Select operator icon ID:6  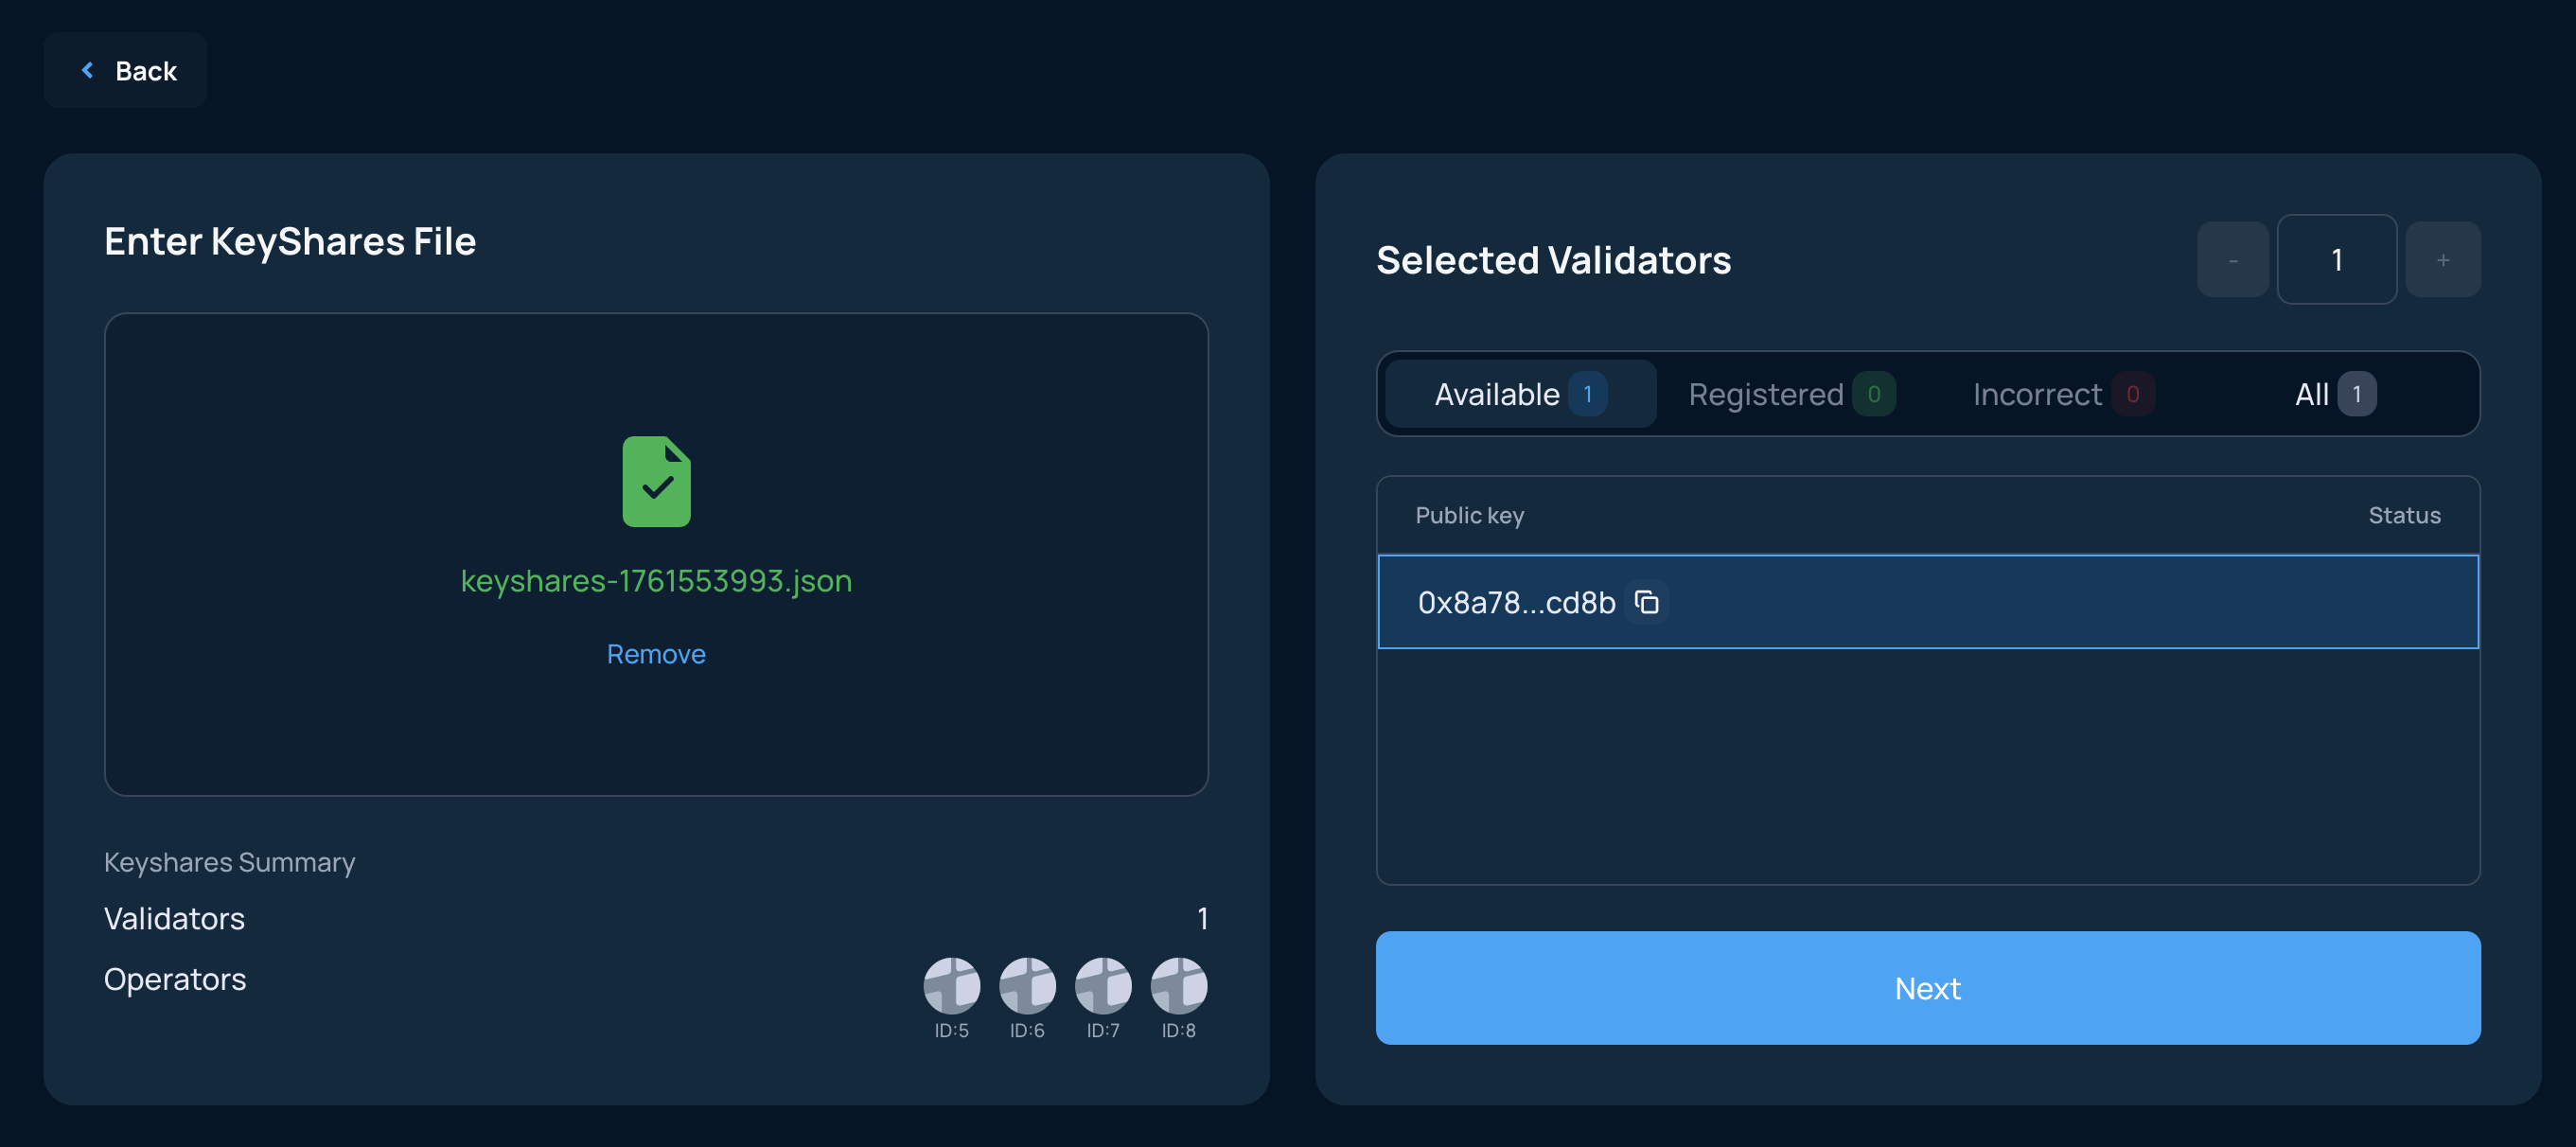(1028, 988)
